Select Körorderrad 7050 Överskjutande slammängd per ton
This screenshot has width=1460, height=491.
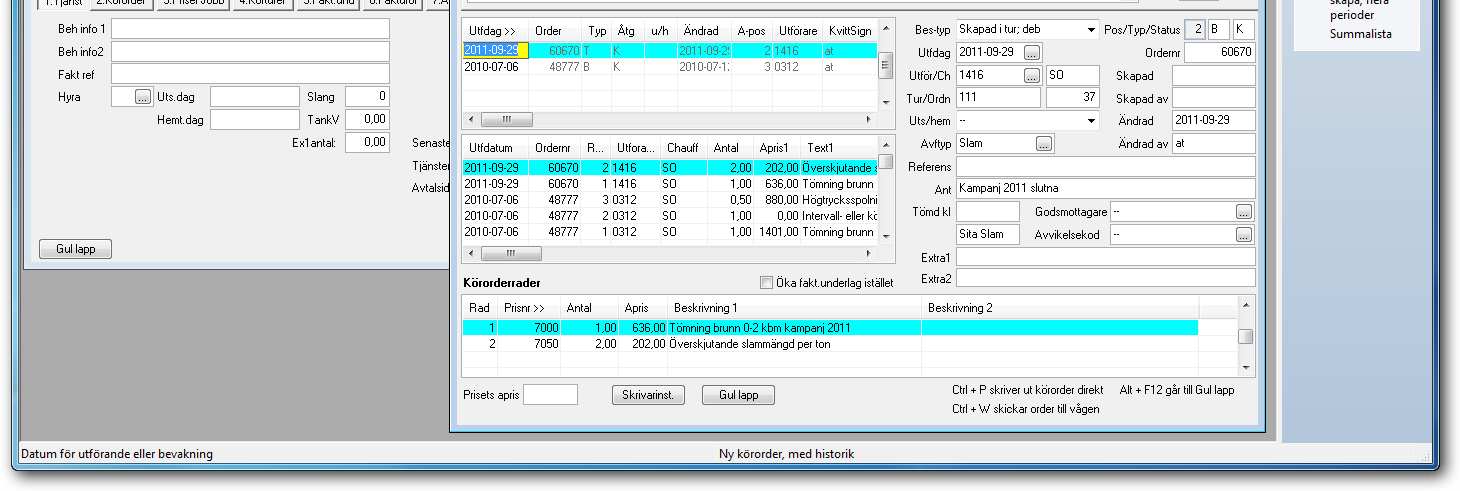pos(830,344)
